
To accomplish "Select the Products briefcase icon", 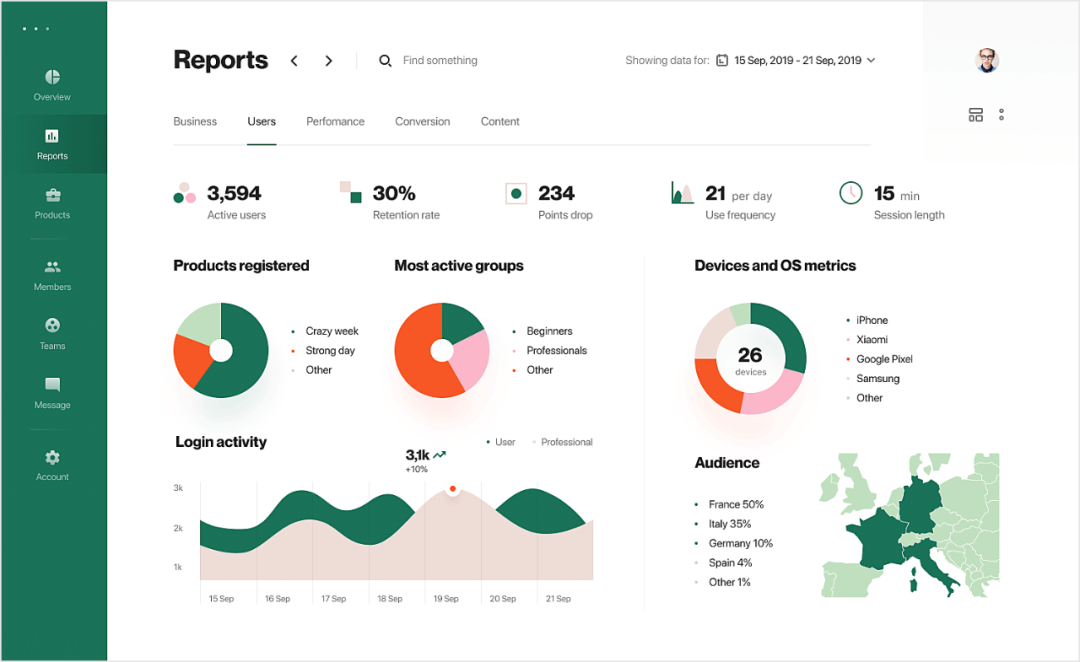I will tap(52, 195).
